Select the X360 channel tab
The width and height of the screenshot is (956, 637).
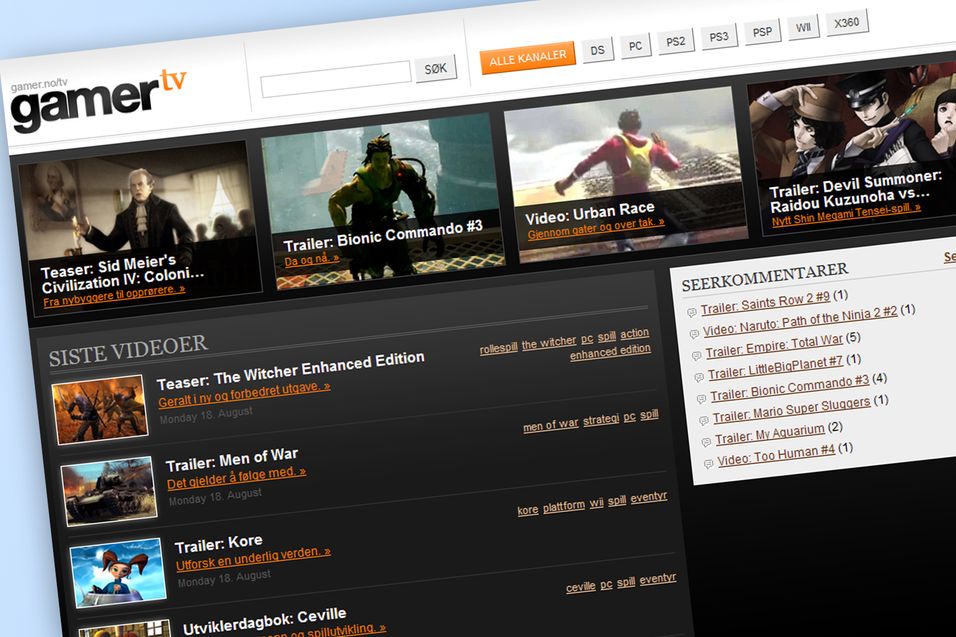(x=847, y=23)
